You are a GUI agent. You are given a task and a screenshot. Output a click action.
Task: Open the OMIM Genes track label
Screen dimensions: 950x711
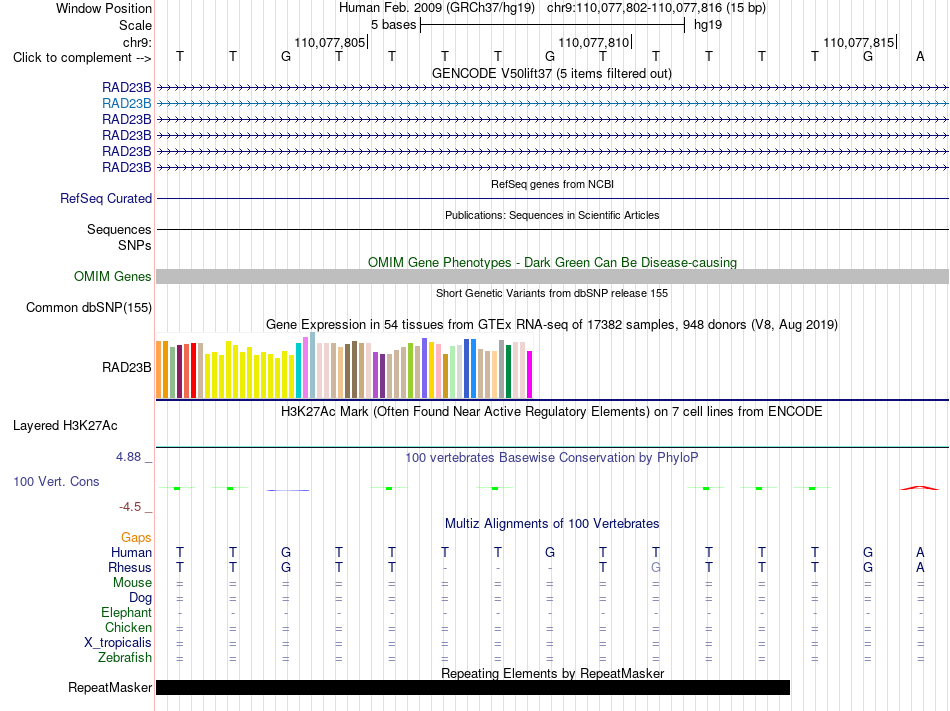(x=113, y=277)
